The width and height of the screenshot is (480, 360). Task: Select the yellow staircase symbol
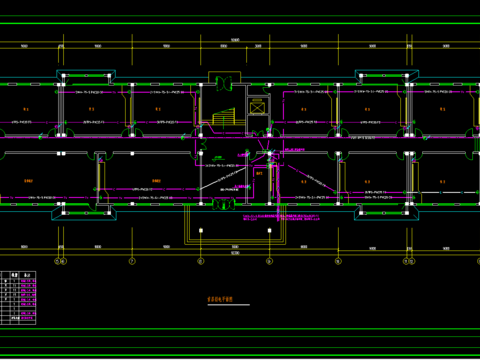224,117
